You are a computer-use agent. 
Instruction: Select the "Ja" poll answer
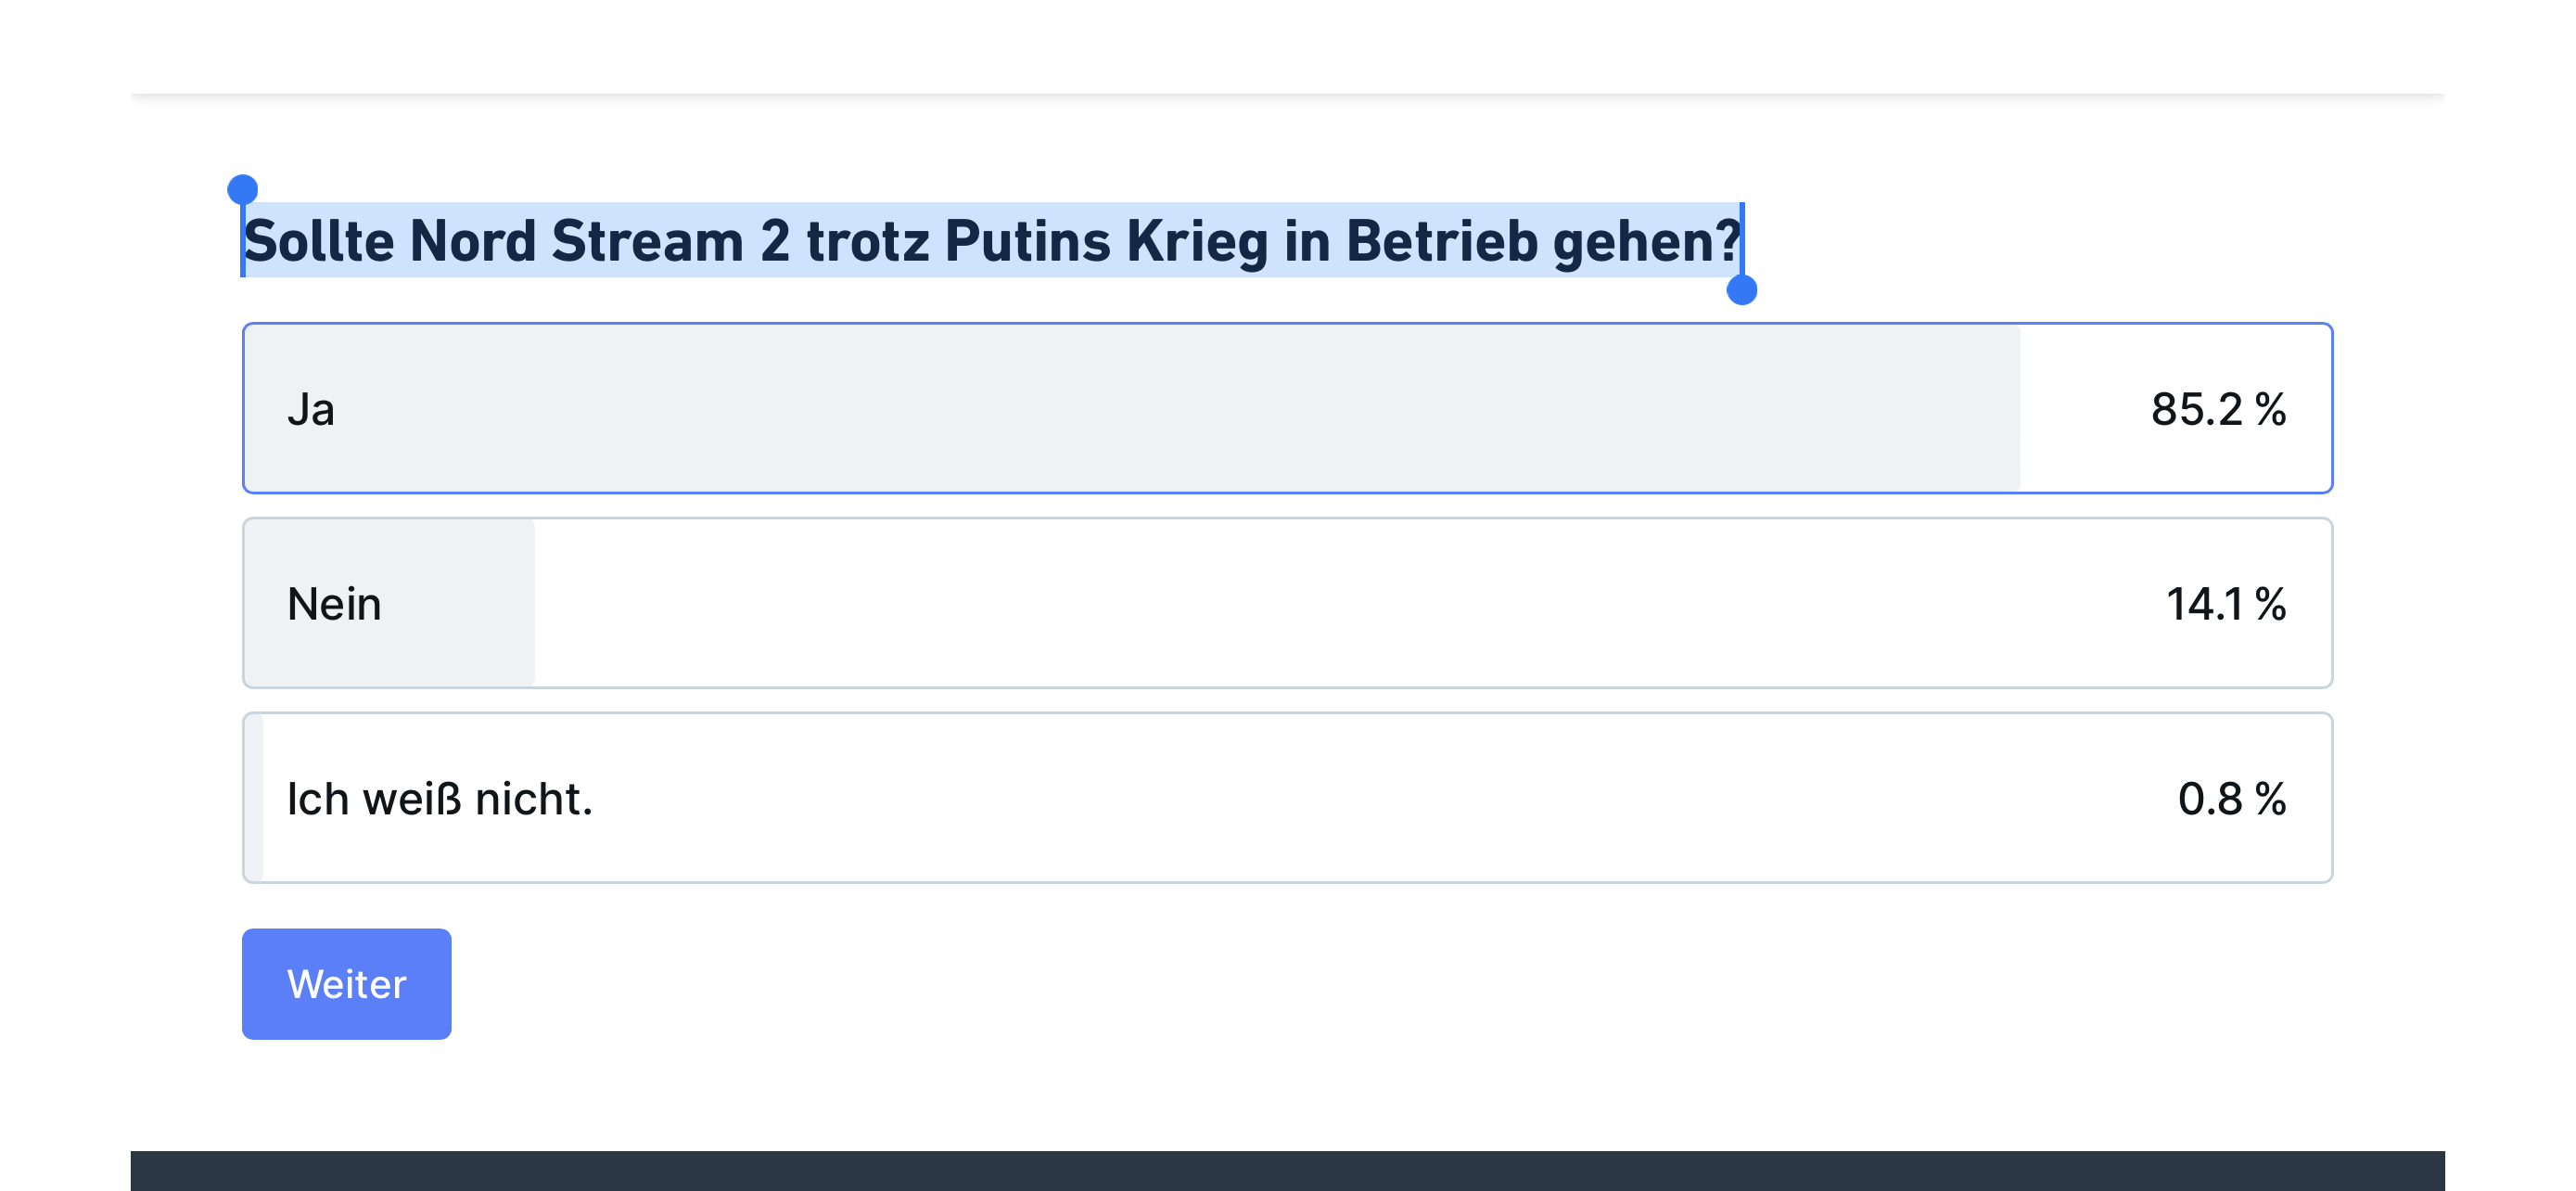click(x=1286, y=408)
